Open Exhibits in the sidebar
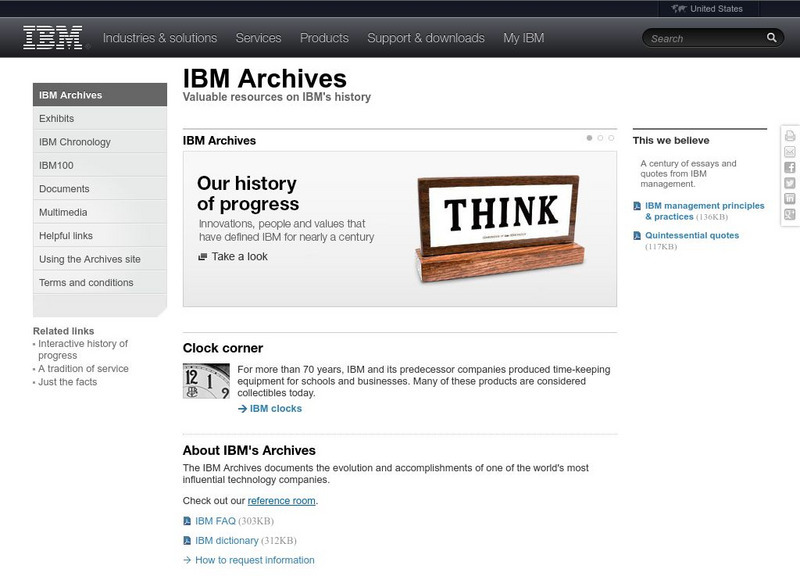 coord(100,118)
